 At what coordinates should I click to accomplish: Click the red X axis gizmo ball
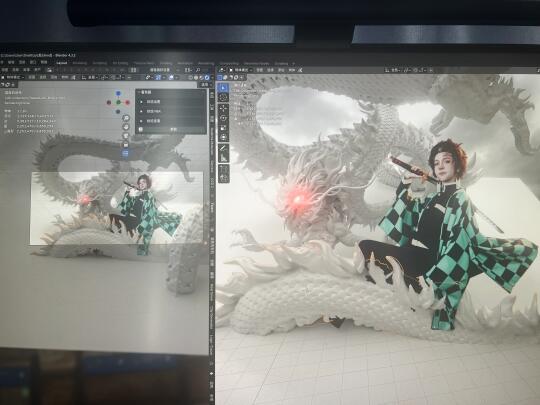click(x=127, y=102)
